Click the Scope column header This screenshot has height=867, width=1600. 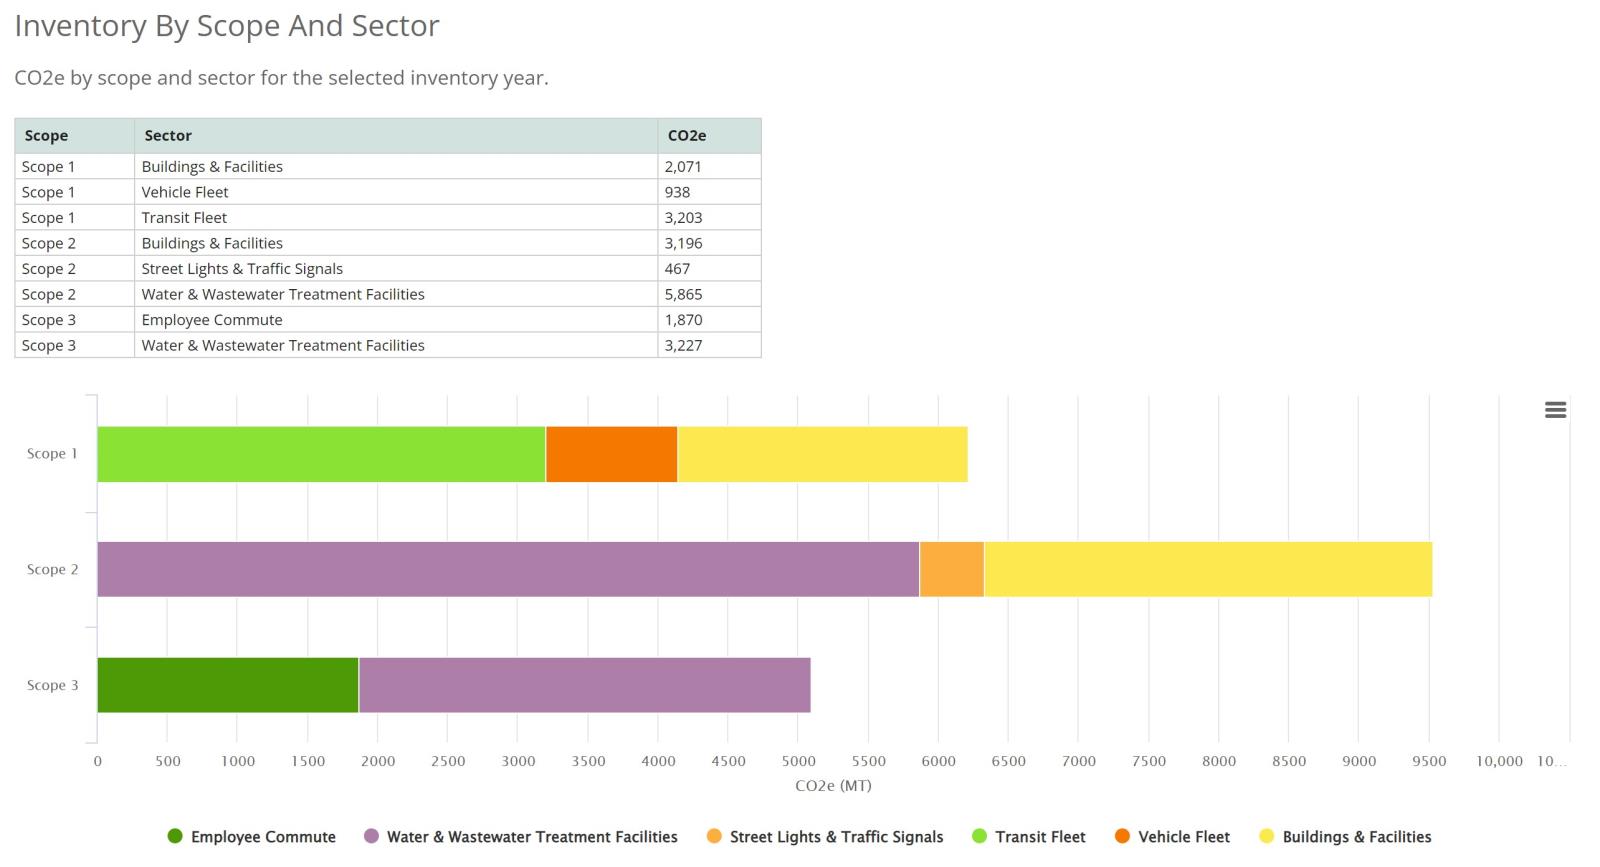[x=46, y=136]
